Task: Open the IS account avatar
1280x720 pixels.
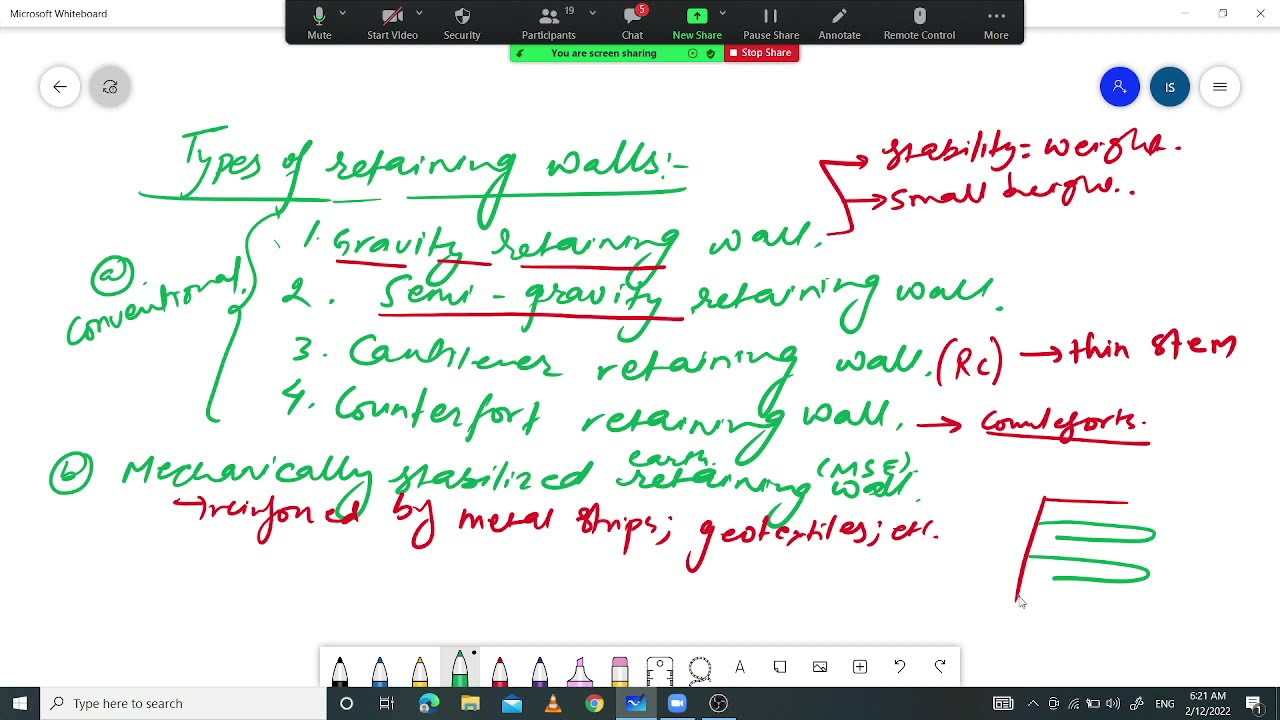Action: 1170,87
